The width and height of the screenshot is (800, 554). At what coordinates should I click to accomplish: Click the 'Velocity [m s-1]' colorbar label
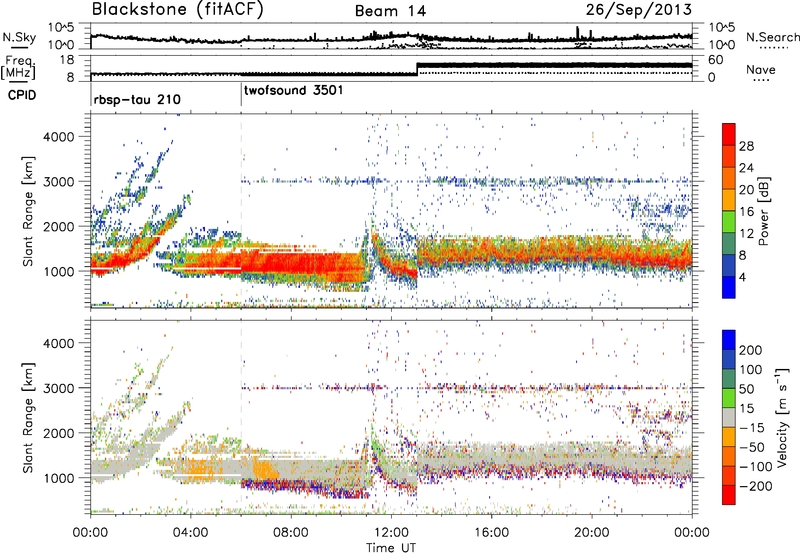tap(781, 417)
